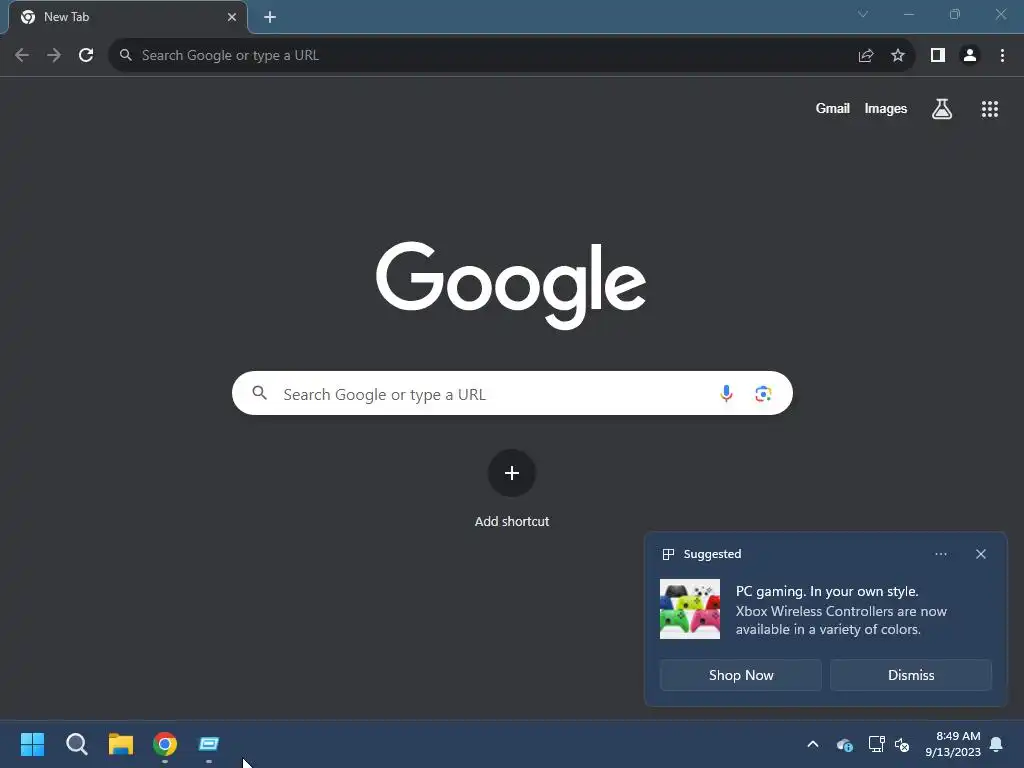Open Gmail link

tap(833, 108)
